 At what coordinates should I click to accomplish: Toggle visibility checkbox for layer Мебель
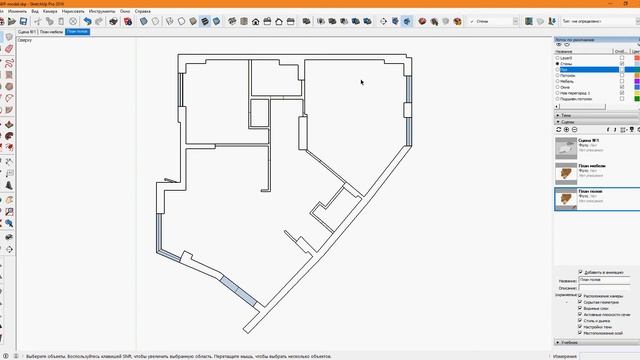click(622, 81)
